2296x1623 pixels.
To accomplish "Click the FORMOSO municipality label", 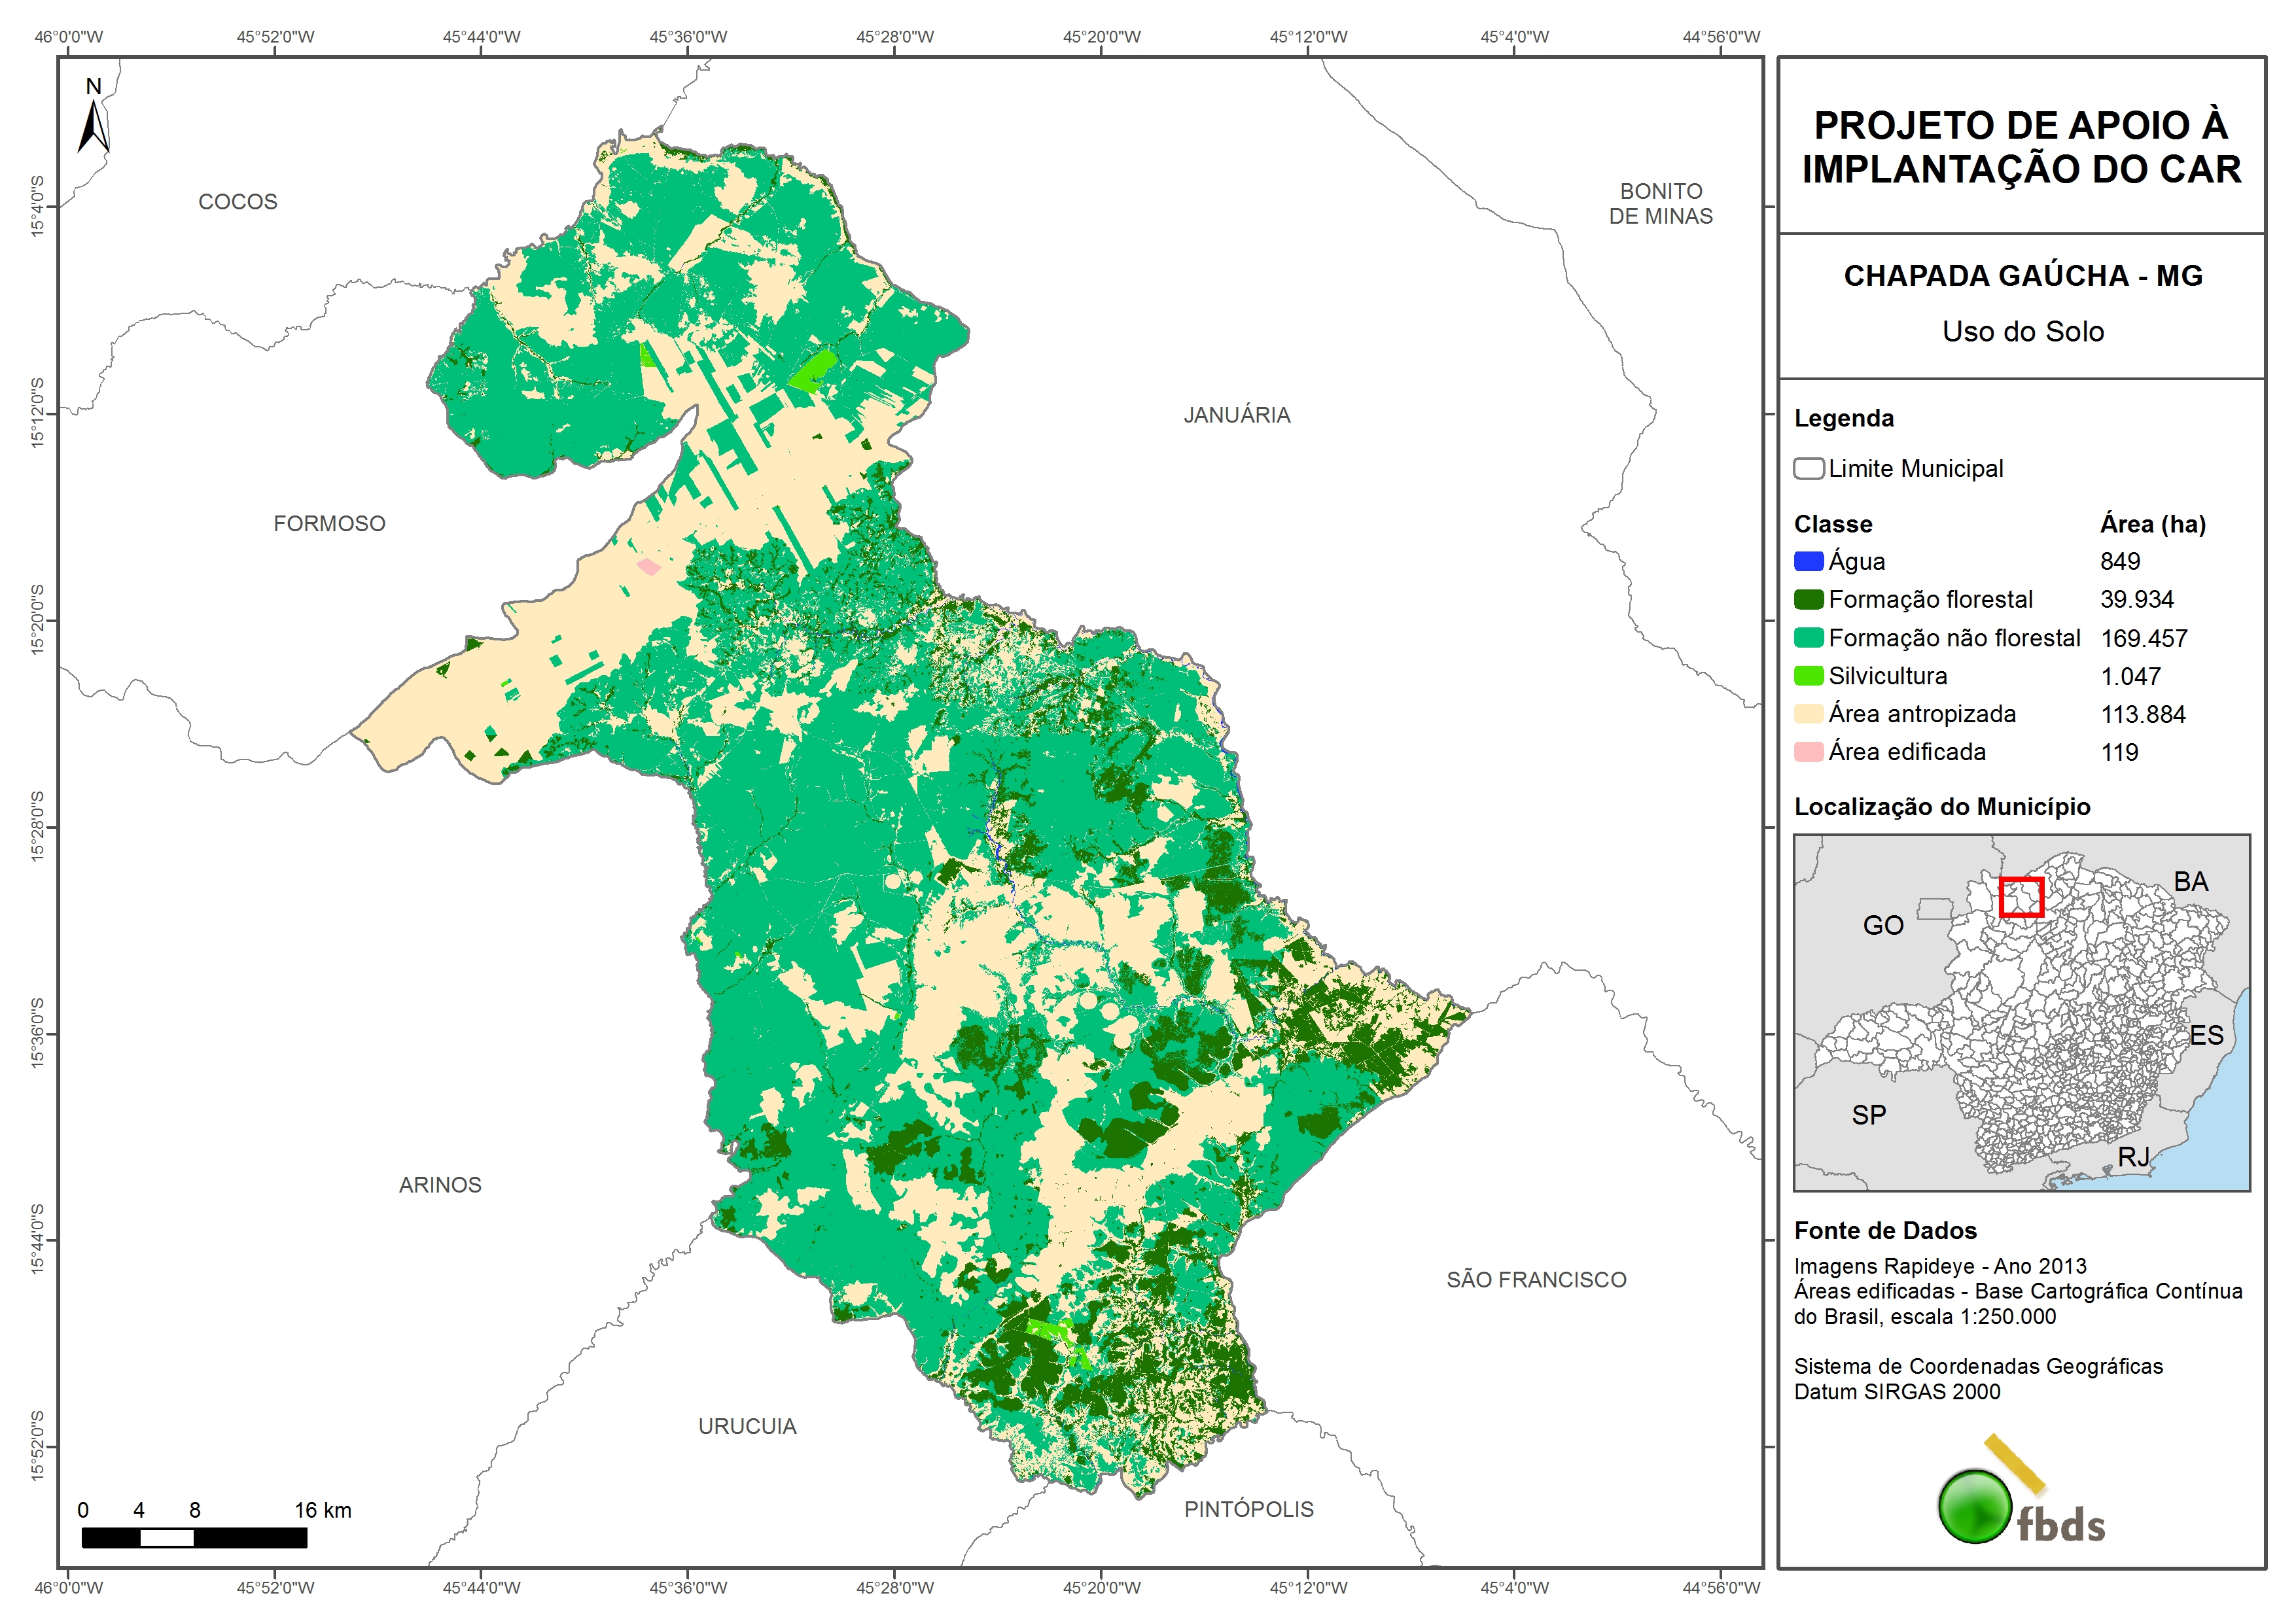I will pyautogui.click(x=329, y=524).
